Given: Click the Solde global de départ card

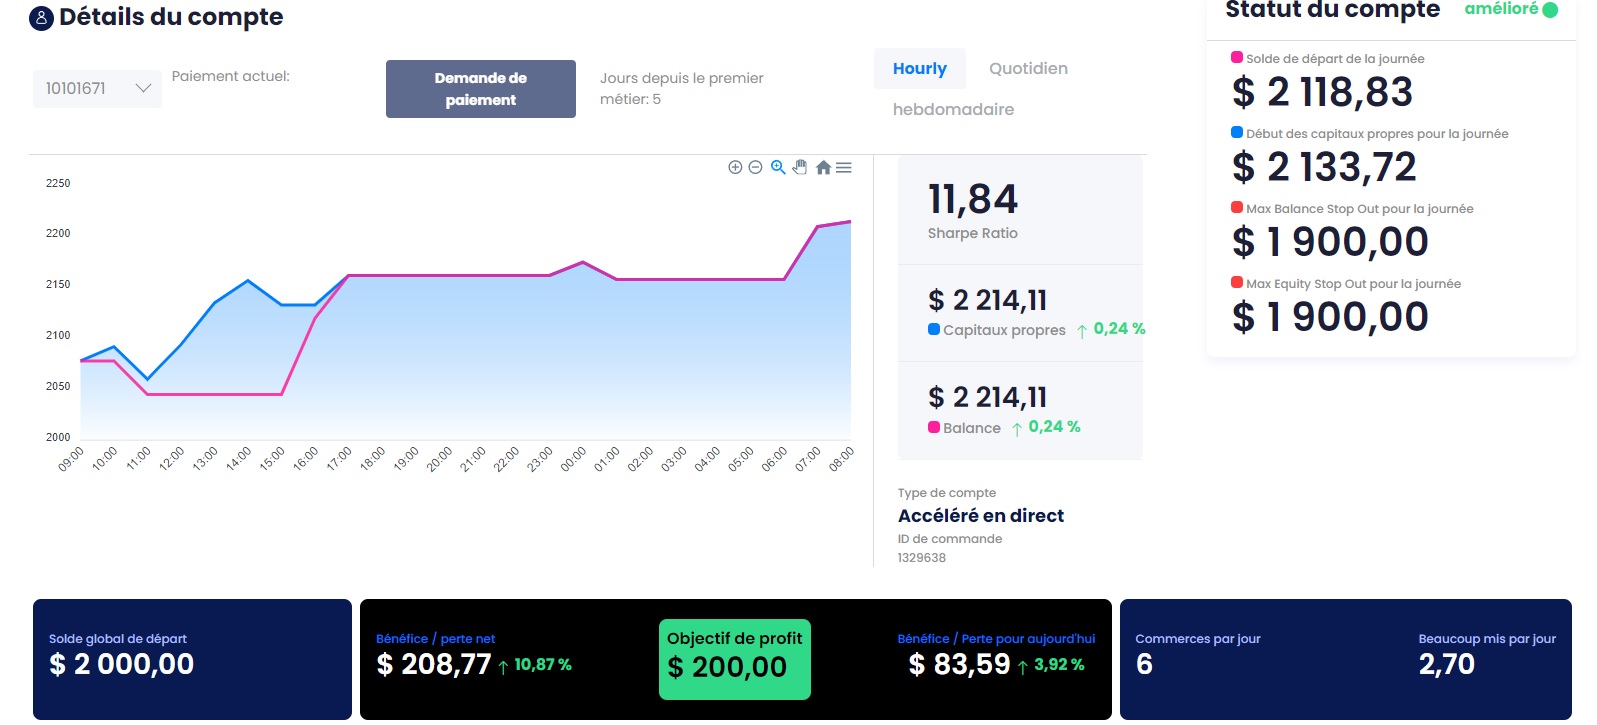Looking at the screenshot, I should 192,658.
